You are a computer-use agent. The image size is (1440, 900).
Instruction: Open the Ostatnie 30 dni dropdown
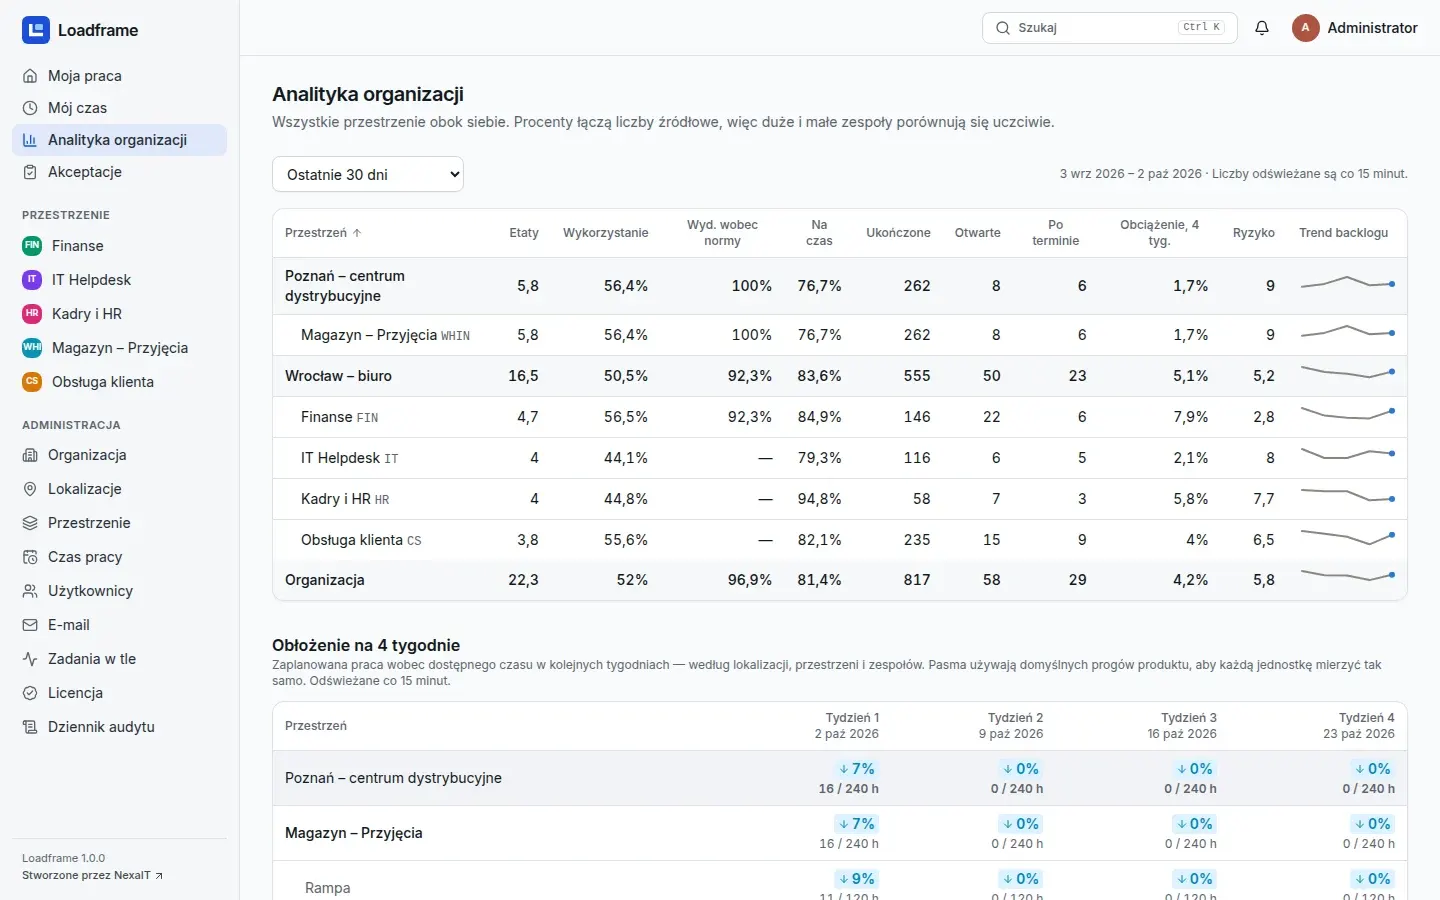click(x=368, y=174)
